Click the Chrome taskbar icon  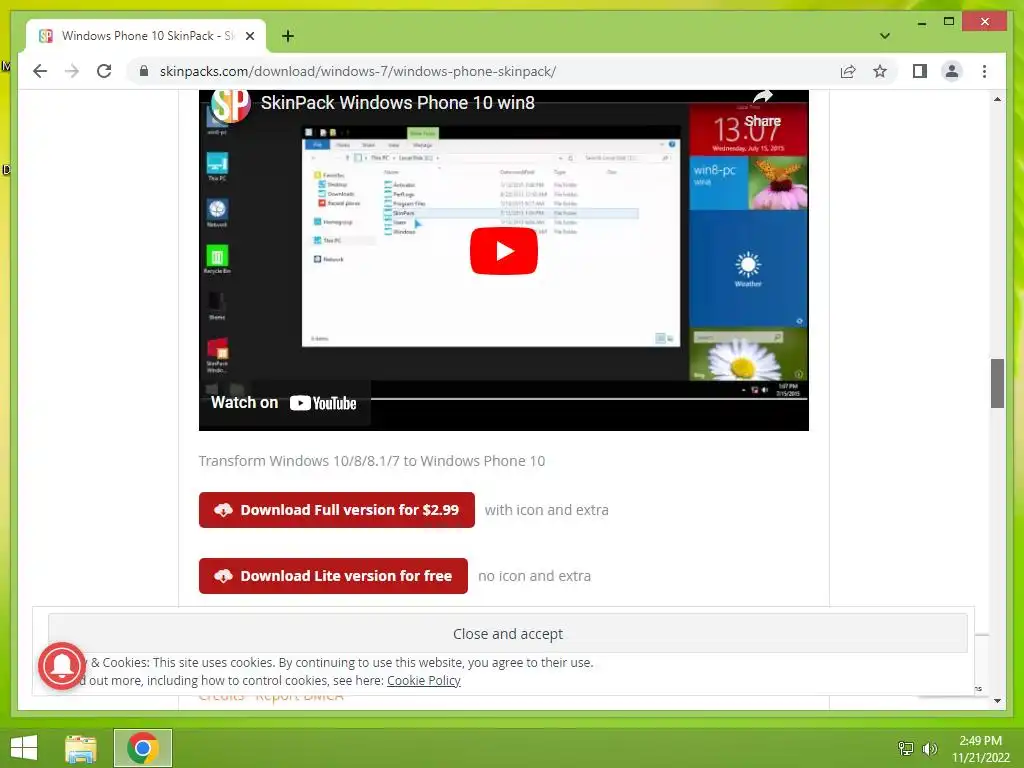(x=143, y=748)
